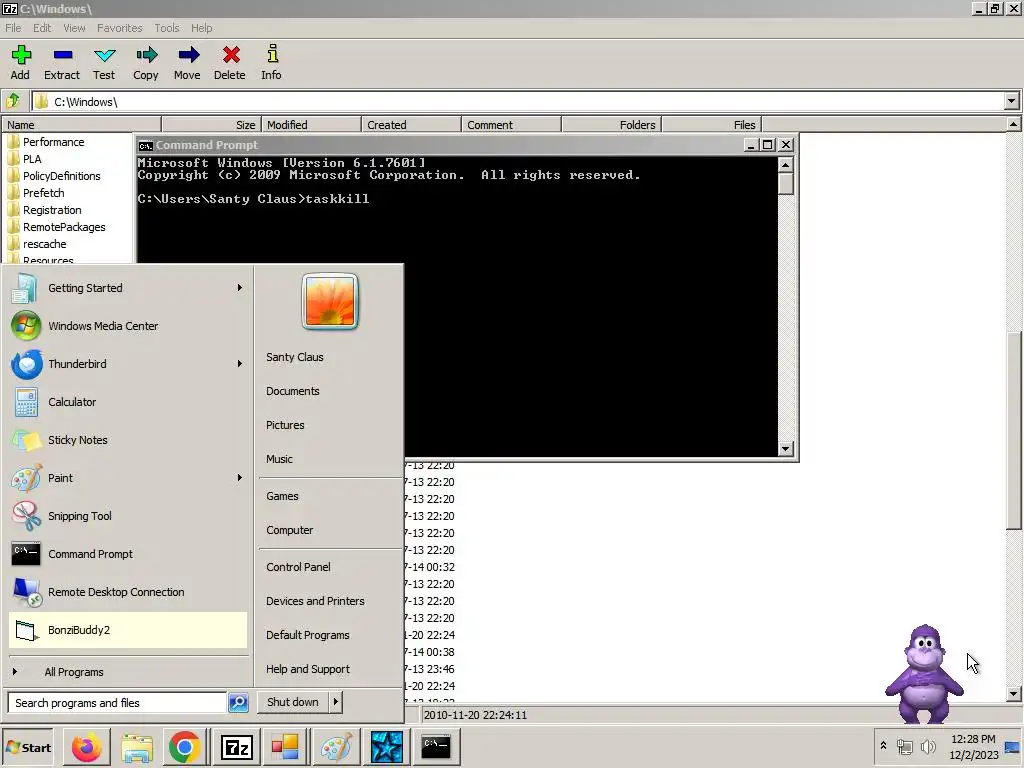
Task: Open Computer from Start menu
Action: click(x=289, y=530)
